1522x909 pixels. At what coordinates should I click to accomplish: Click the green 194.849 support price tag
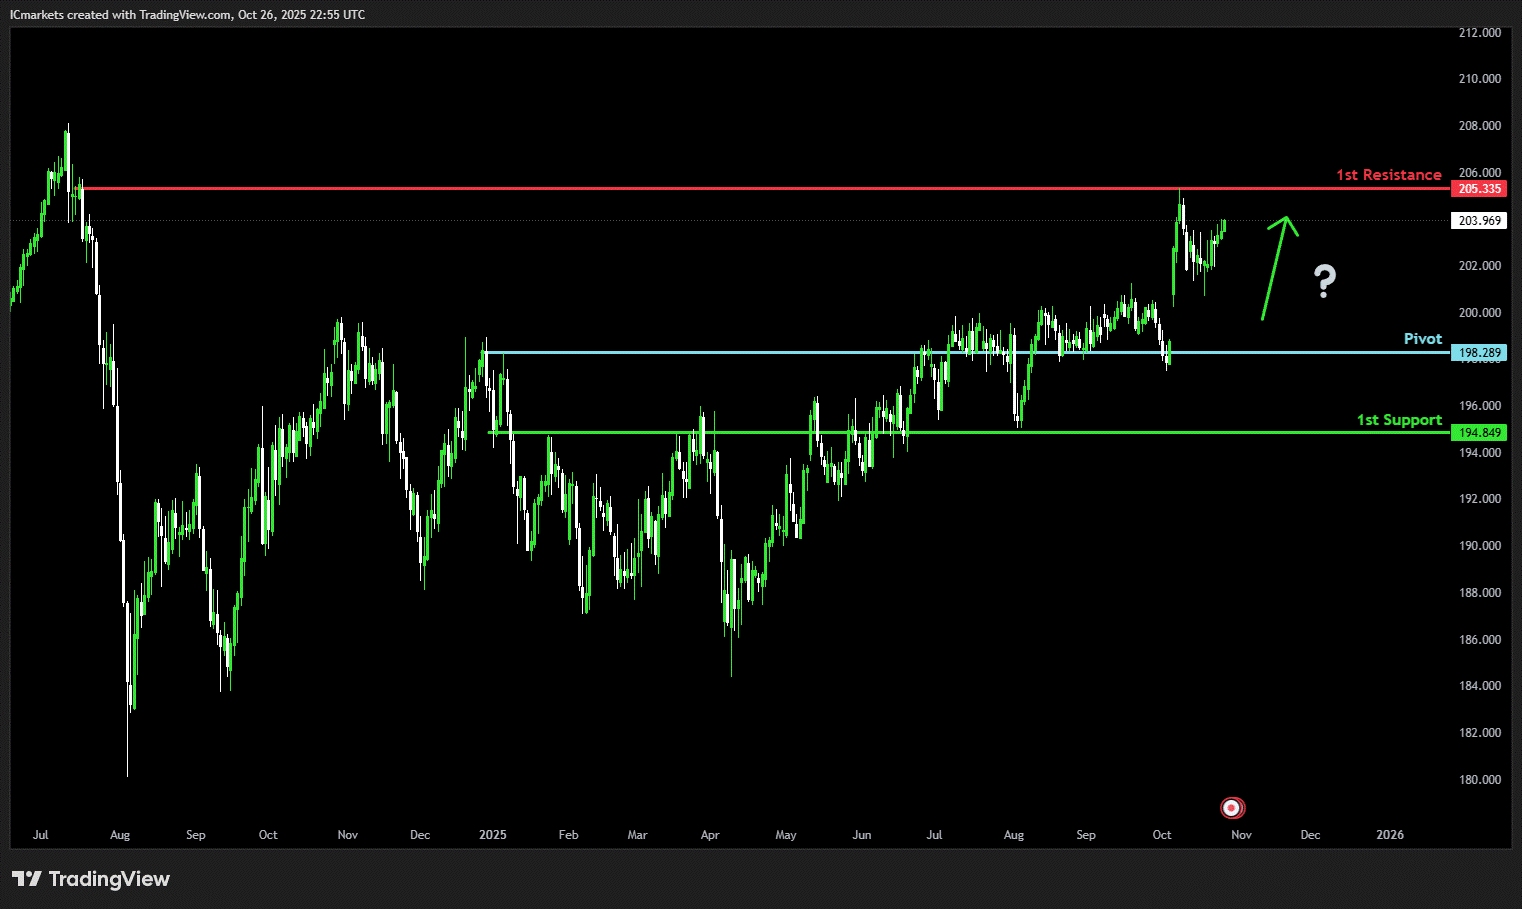click(1479, 433)
